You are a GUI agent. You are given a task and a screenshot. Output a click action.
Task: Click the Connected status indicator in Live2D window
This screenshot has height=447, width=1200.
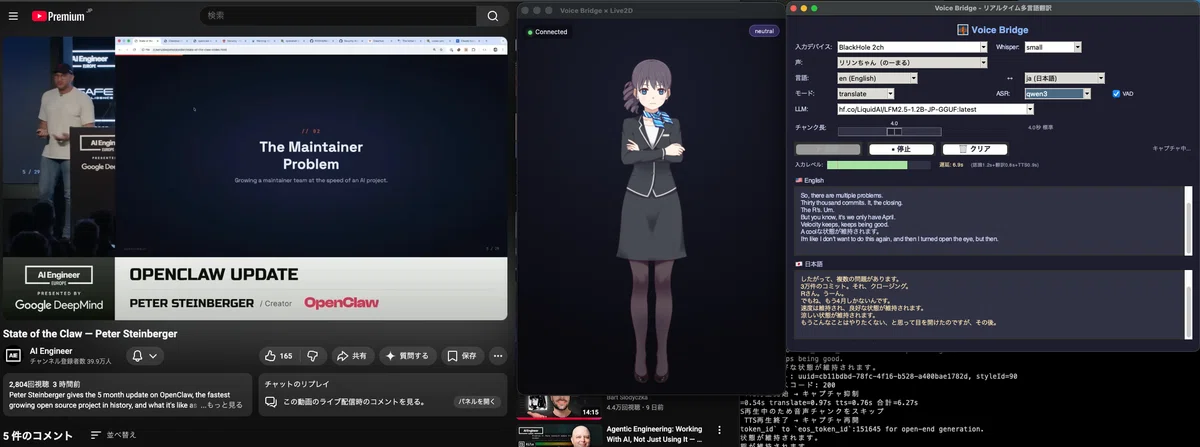[x=547, y=32]
